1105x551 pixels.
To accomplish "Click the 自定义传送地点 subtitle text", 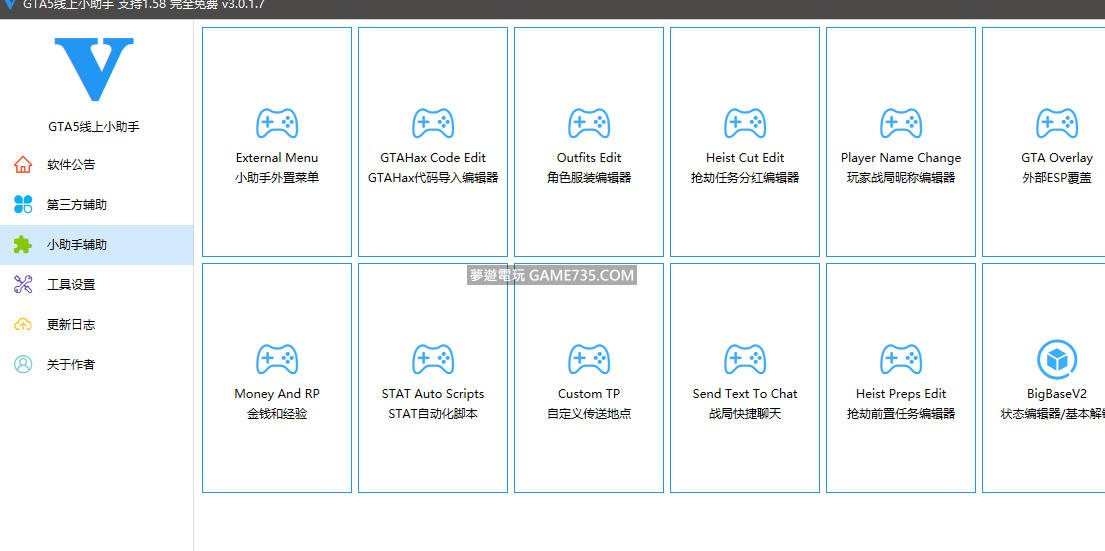I will (588, 414).
